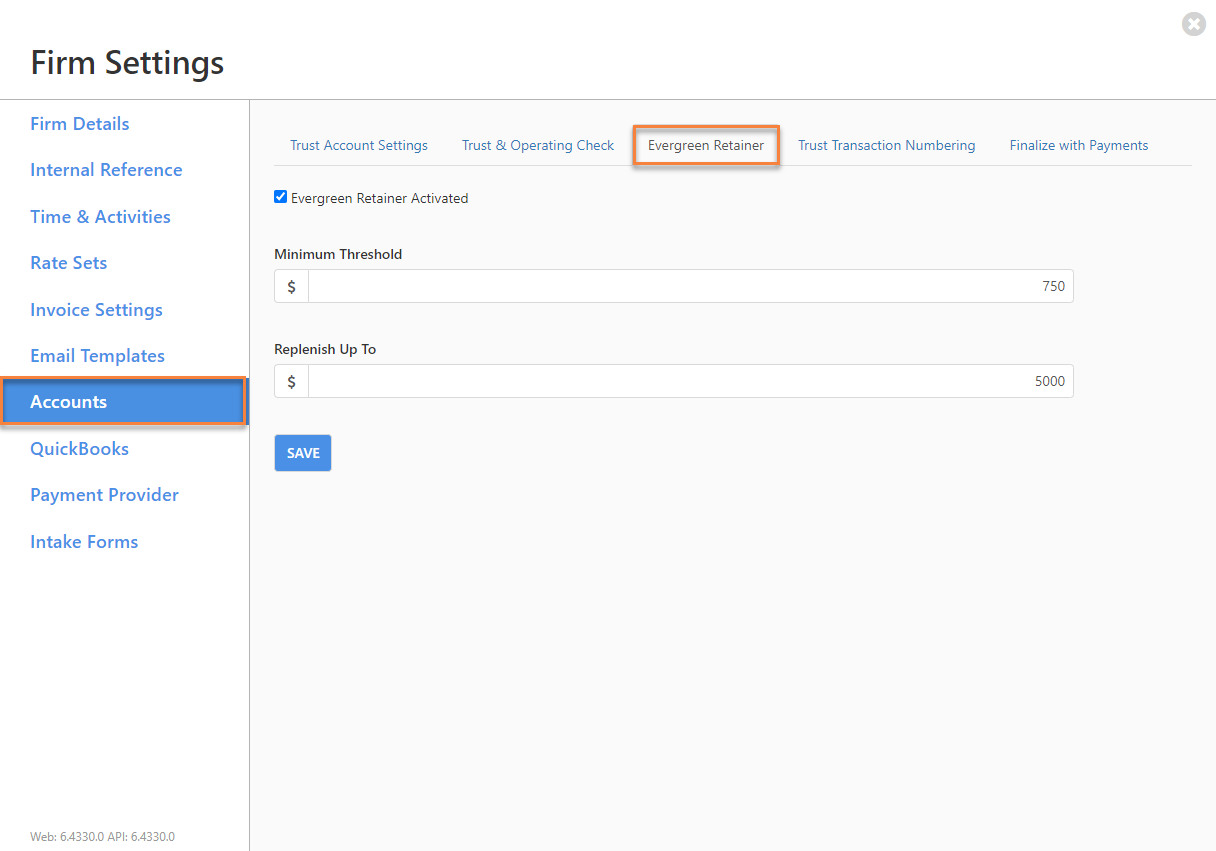Select the Evergreen Retainer tab

[x=706, y=146]
